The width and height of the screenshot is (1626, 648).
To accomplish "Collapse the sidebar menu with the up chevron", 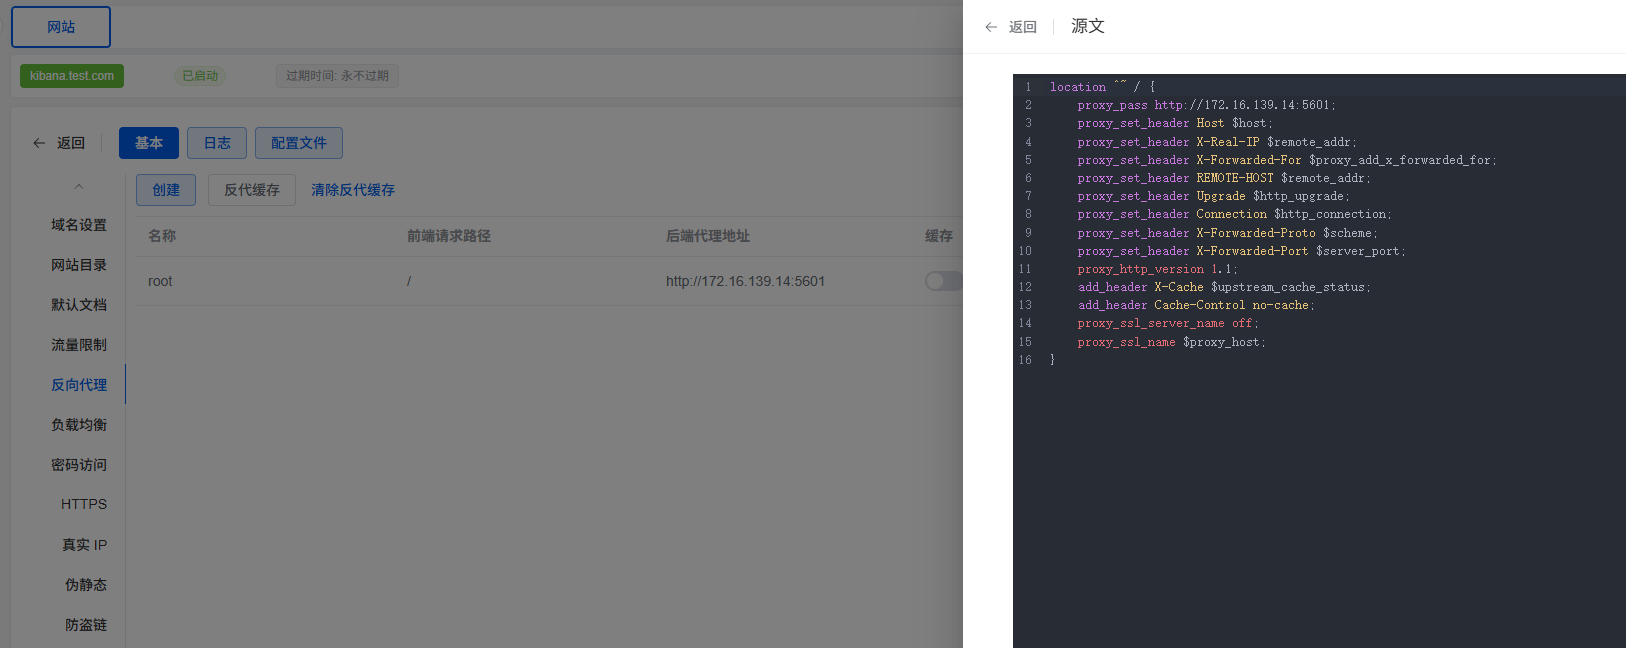I will pos(79,187).
